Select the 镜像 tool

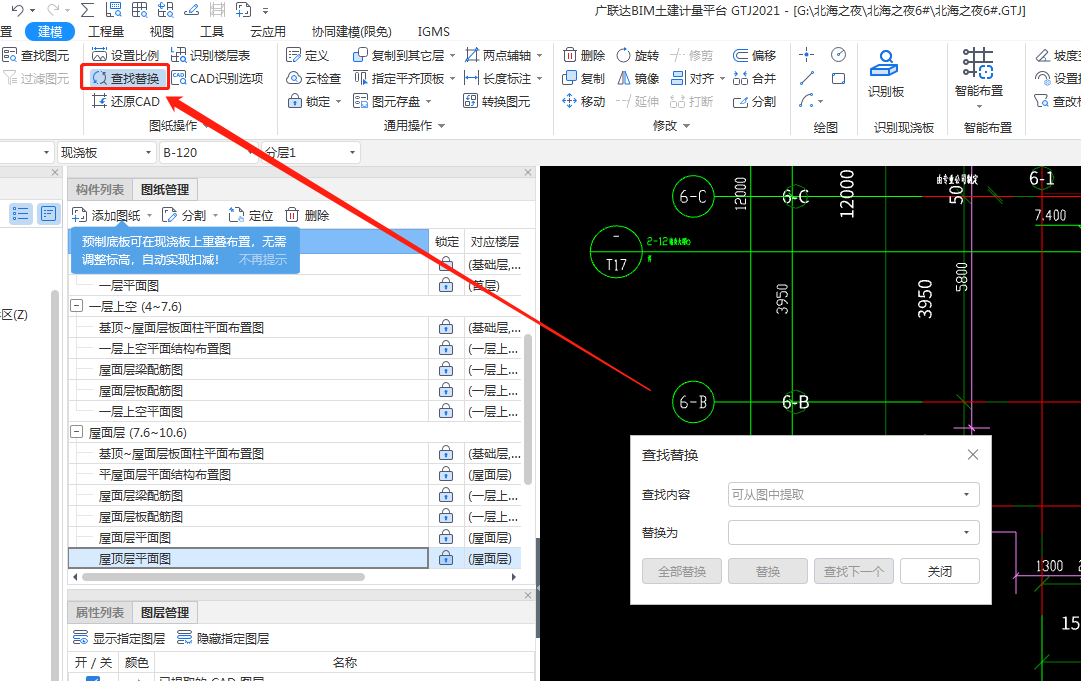(x=638, y=78)
